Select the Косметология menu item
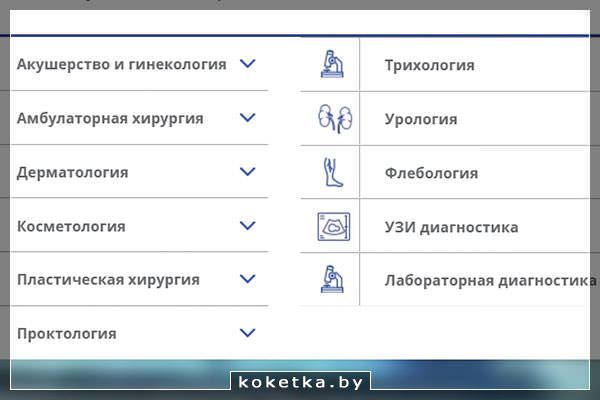 [71, 226]
